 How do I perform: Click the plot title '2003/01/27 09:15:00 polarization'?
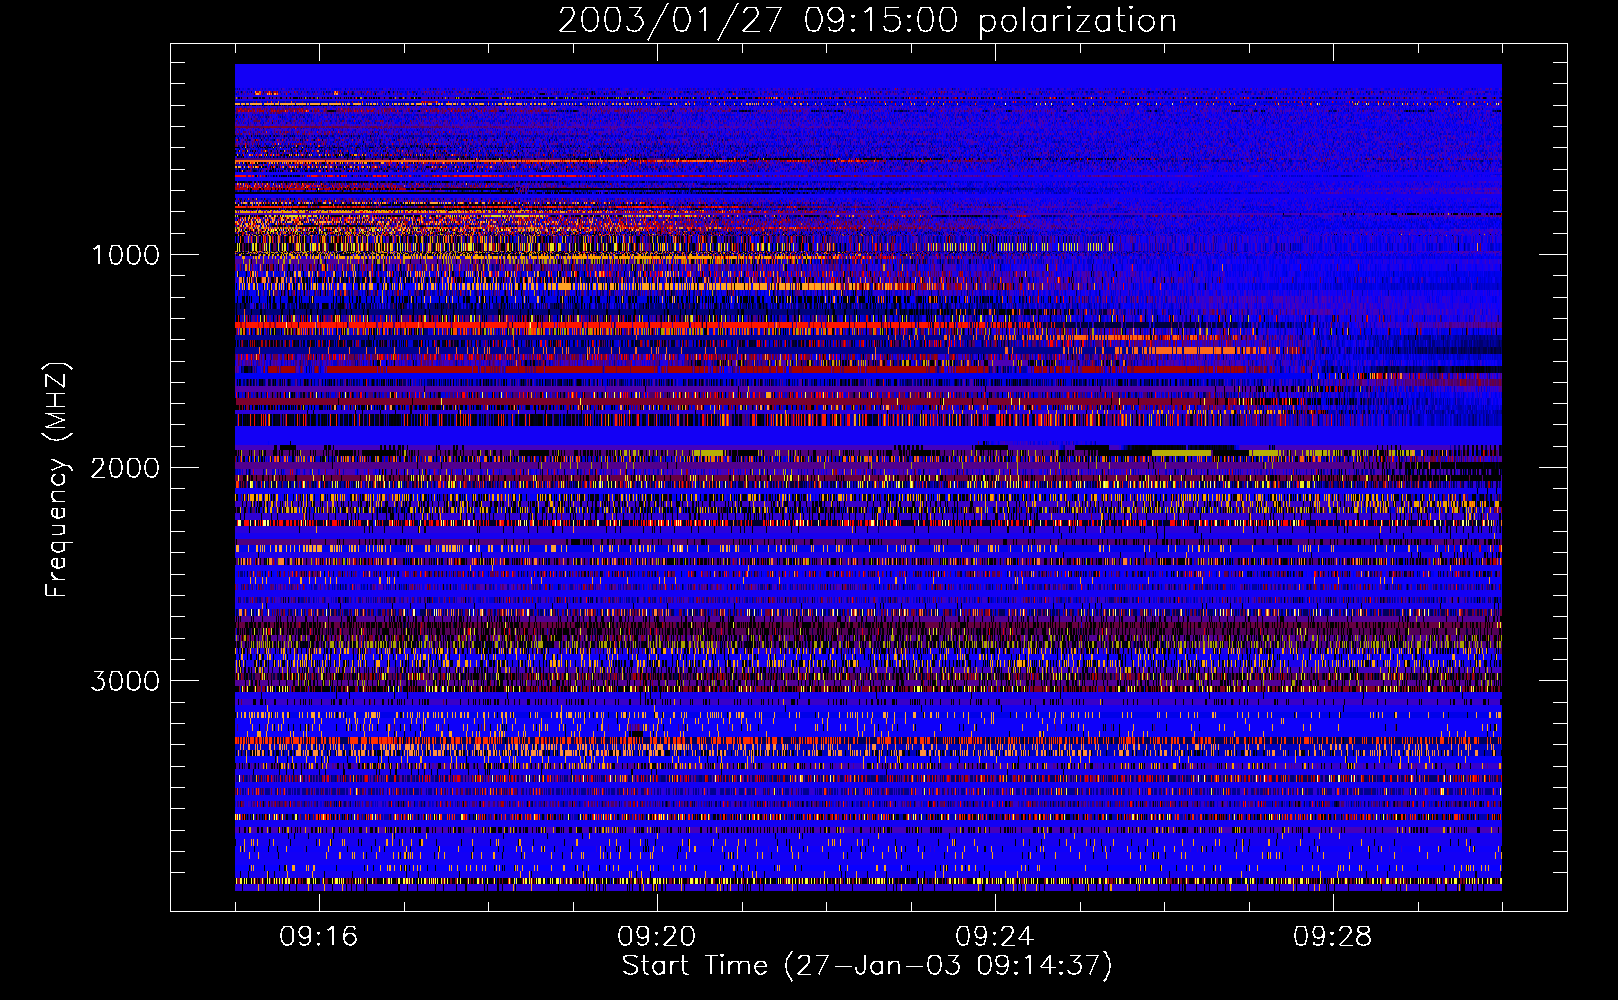[x=867, y=21]
